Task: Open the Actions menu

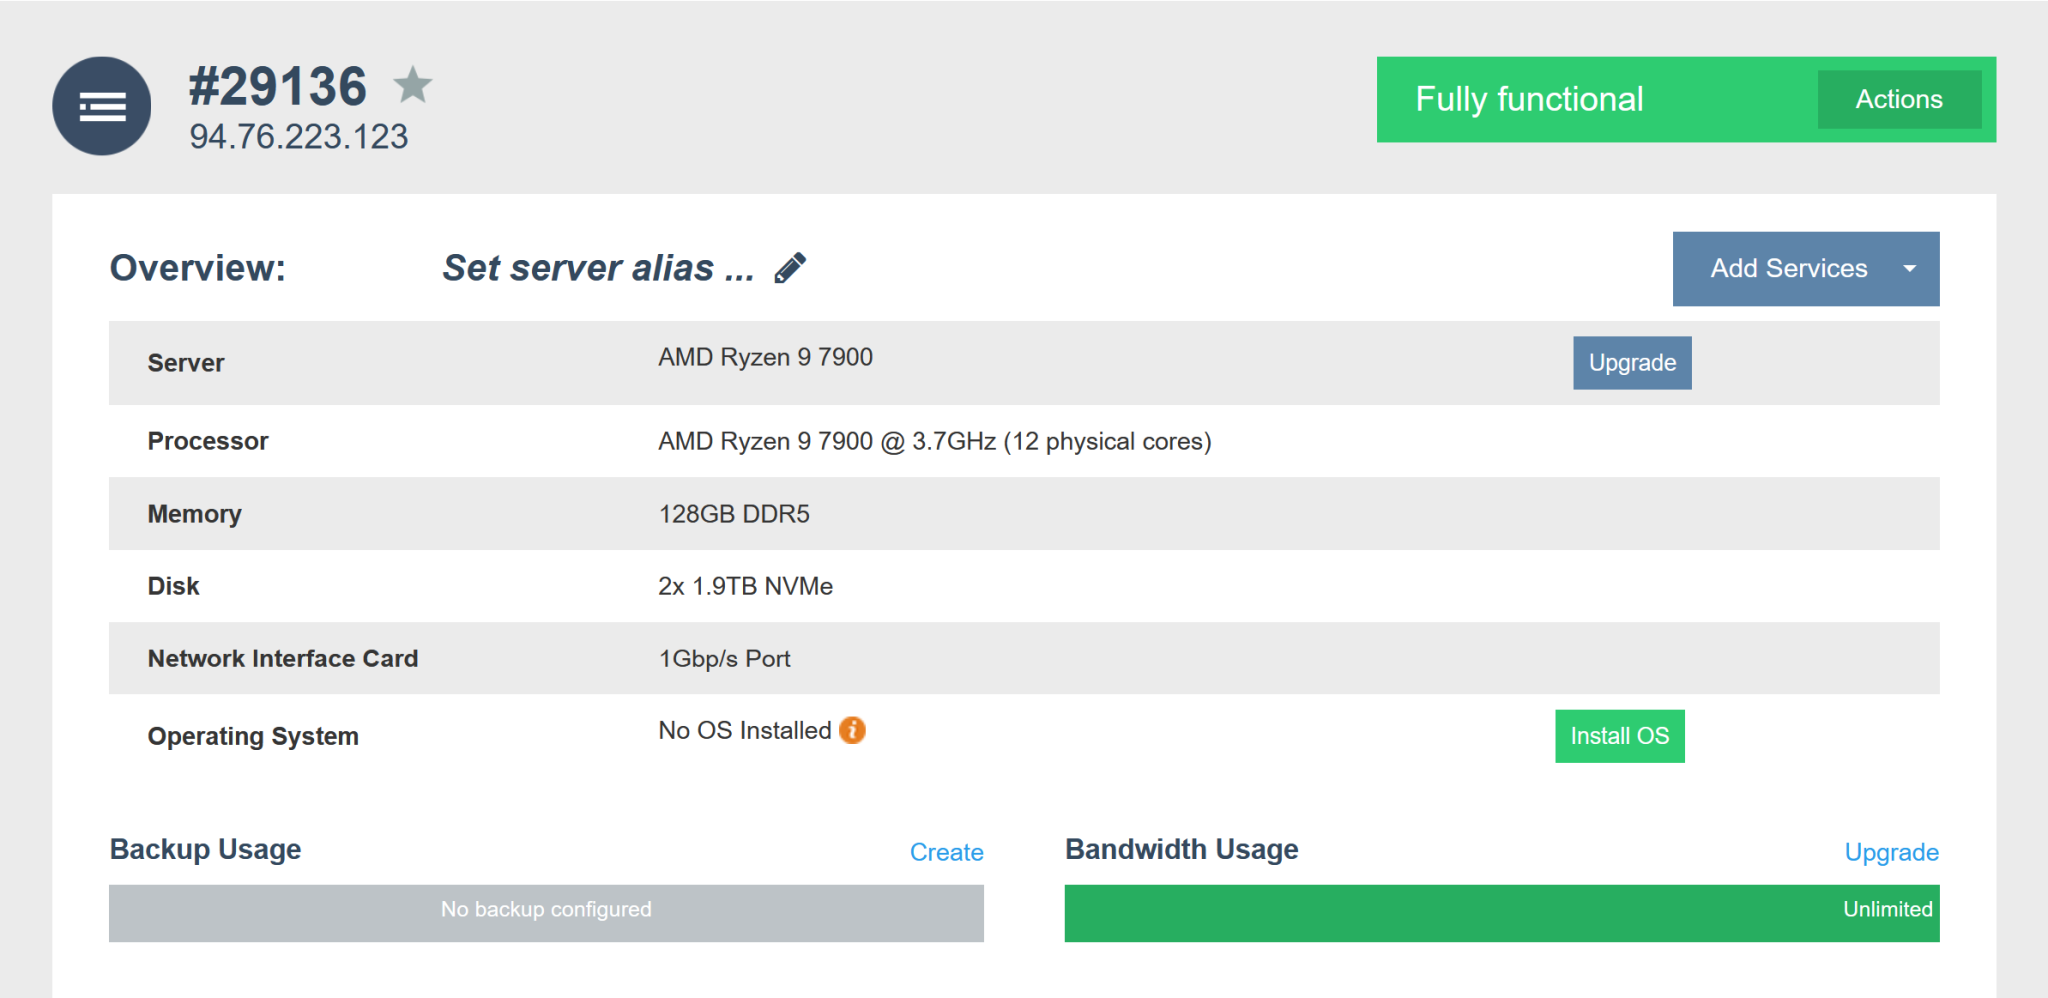Action: [x=1898, y=99]
